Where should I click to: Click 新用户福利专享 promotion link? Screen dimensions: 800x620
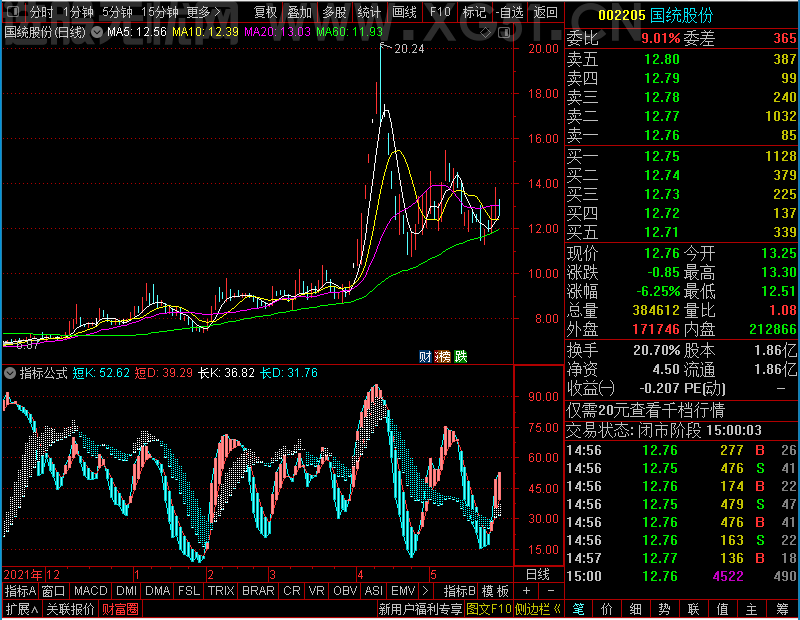pyautogui.click(x=420, y=609)
